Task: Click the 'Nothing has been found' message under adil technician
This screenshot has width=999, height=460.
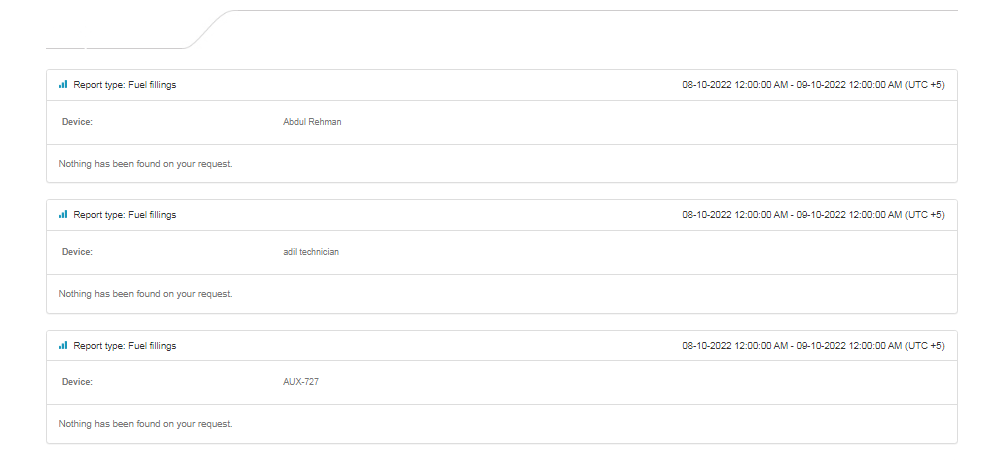Action: point(145,294)
